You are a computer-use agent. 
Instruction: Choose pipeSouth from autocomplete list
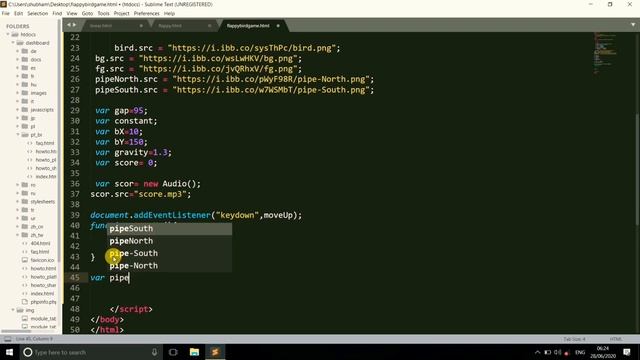click(x=169, y=229)
